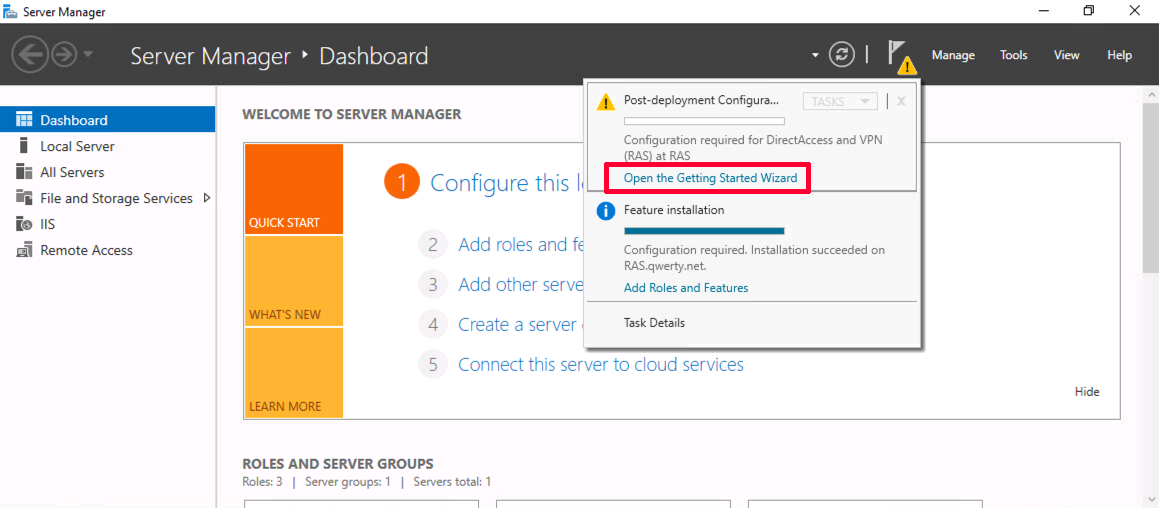Image resolution: width=1159 pixels, height=508 pixels.
Task: Click Connect this server to cloud services
Action: [x=601, y=364]
